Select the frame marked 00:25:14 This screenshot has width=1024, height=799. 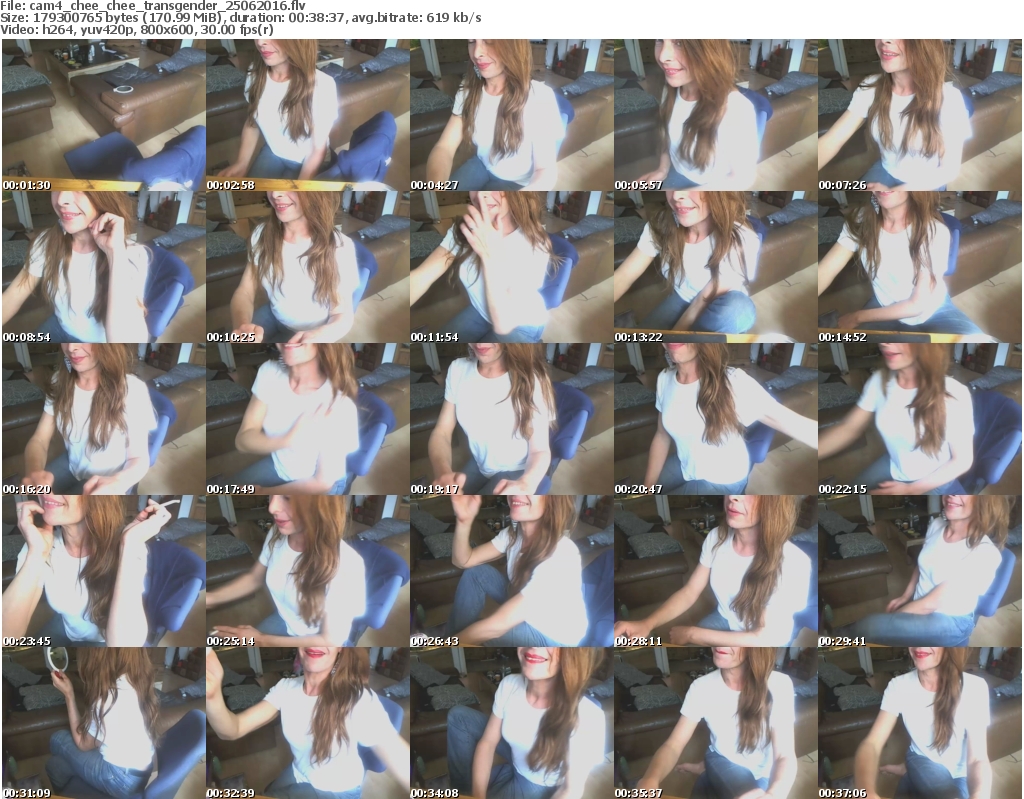pos(308,572)
